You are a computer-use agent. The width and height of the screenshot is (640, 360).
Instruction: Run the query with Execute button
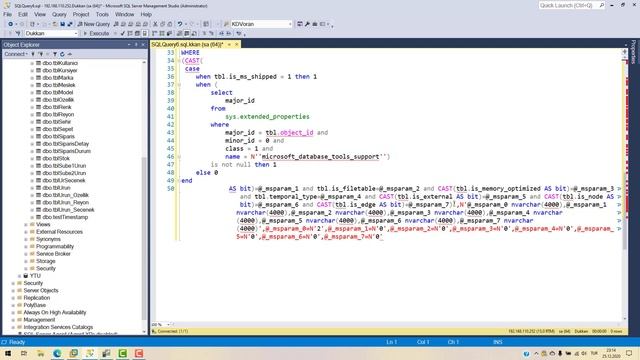96,33
